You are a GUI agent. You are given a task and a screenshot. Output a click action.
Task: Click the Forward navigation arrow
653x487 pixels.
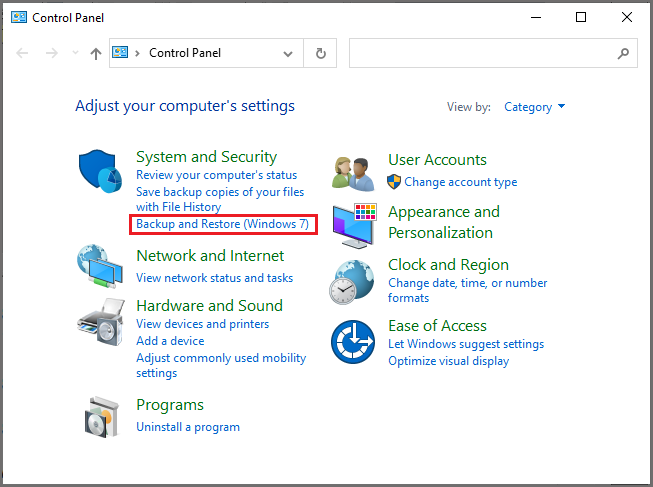[x=52, y=53]
